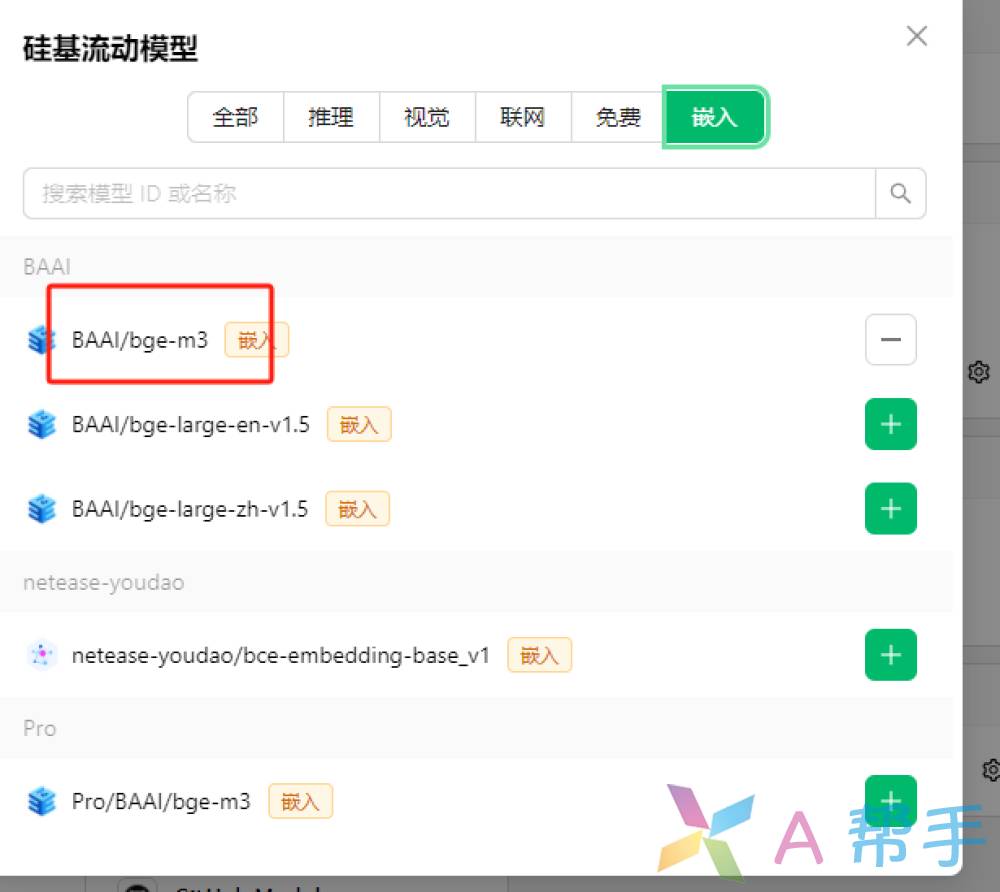The width and height of the screenshot is (1000, 892).
Task: Switch to the 推理 tab
Action: click(x=331, y=117)
